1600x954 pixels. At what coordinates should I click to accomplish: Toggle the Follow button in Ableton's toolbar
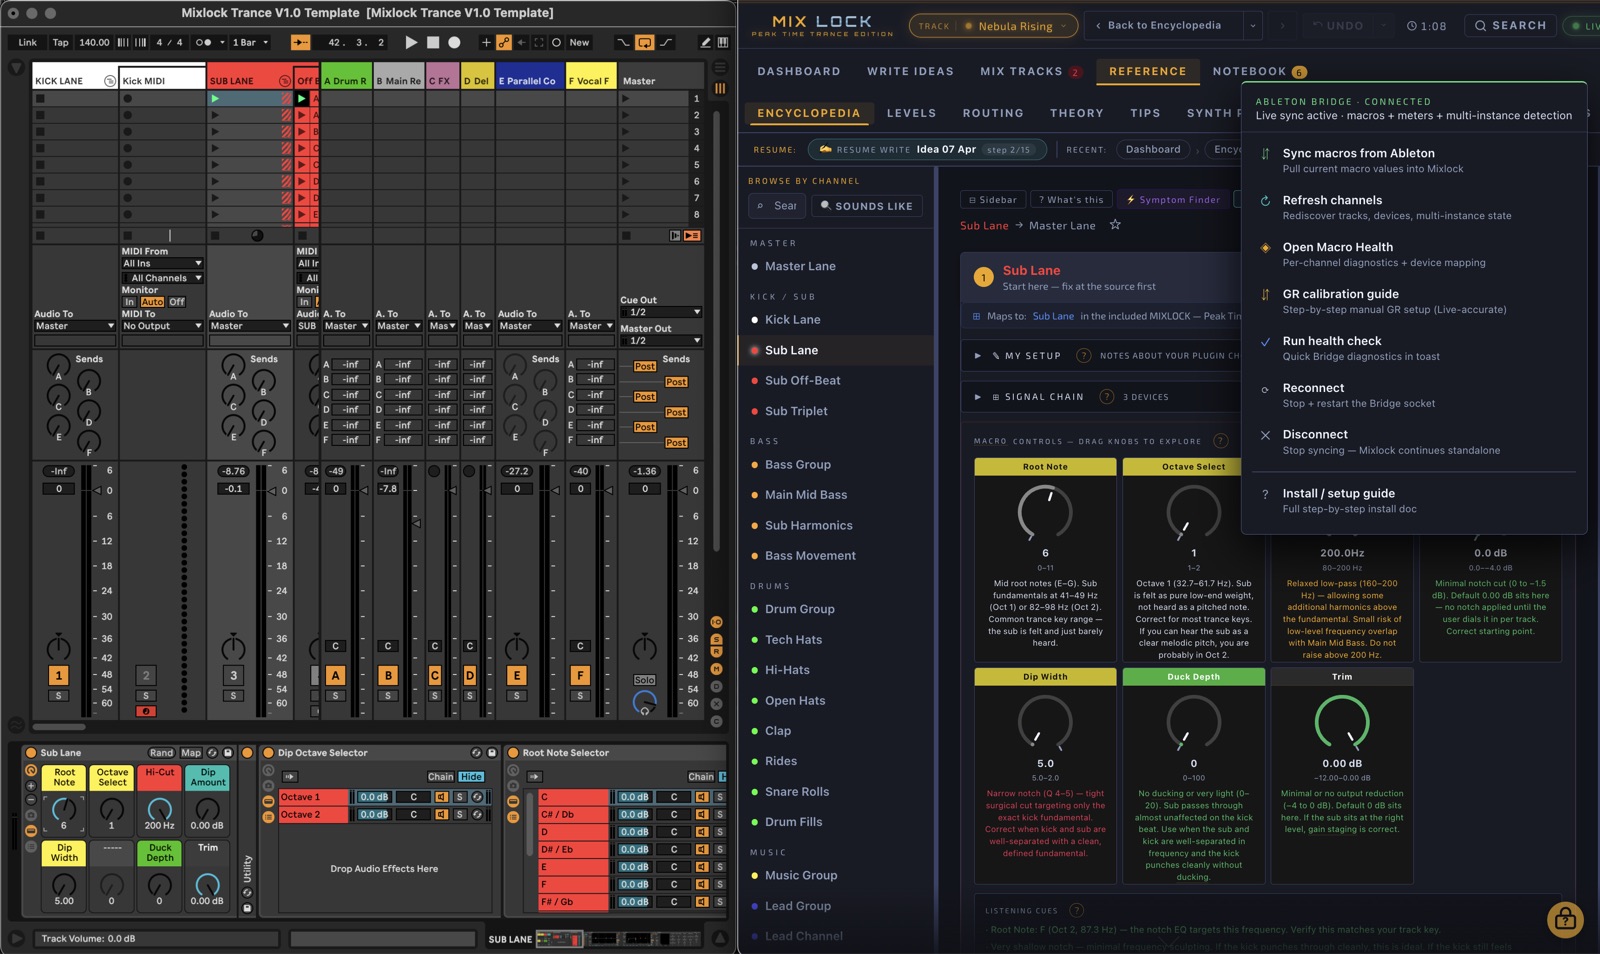pyautogui.click(x=300, y=43)
